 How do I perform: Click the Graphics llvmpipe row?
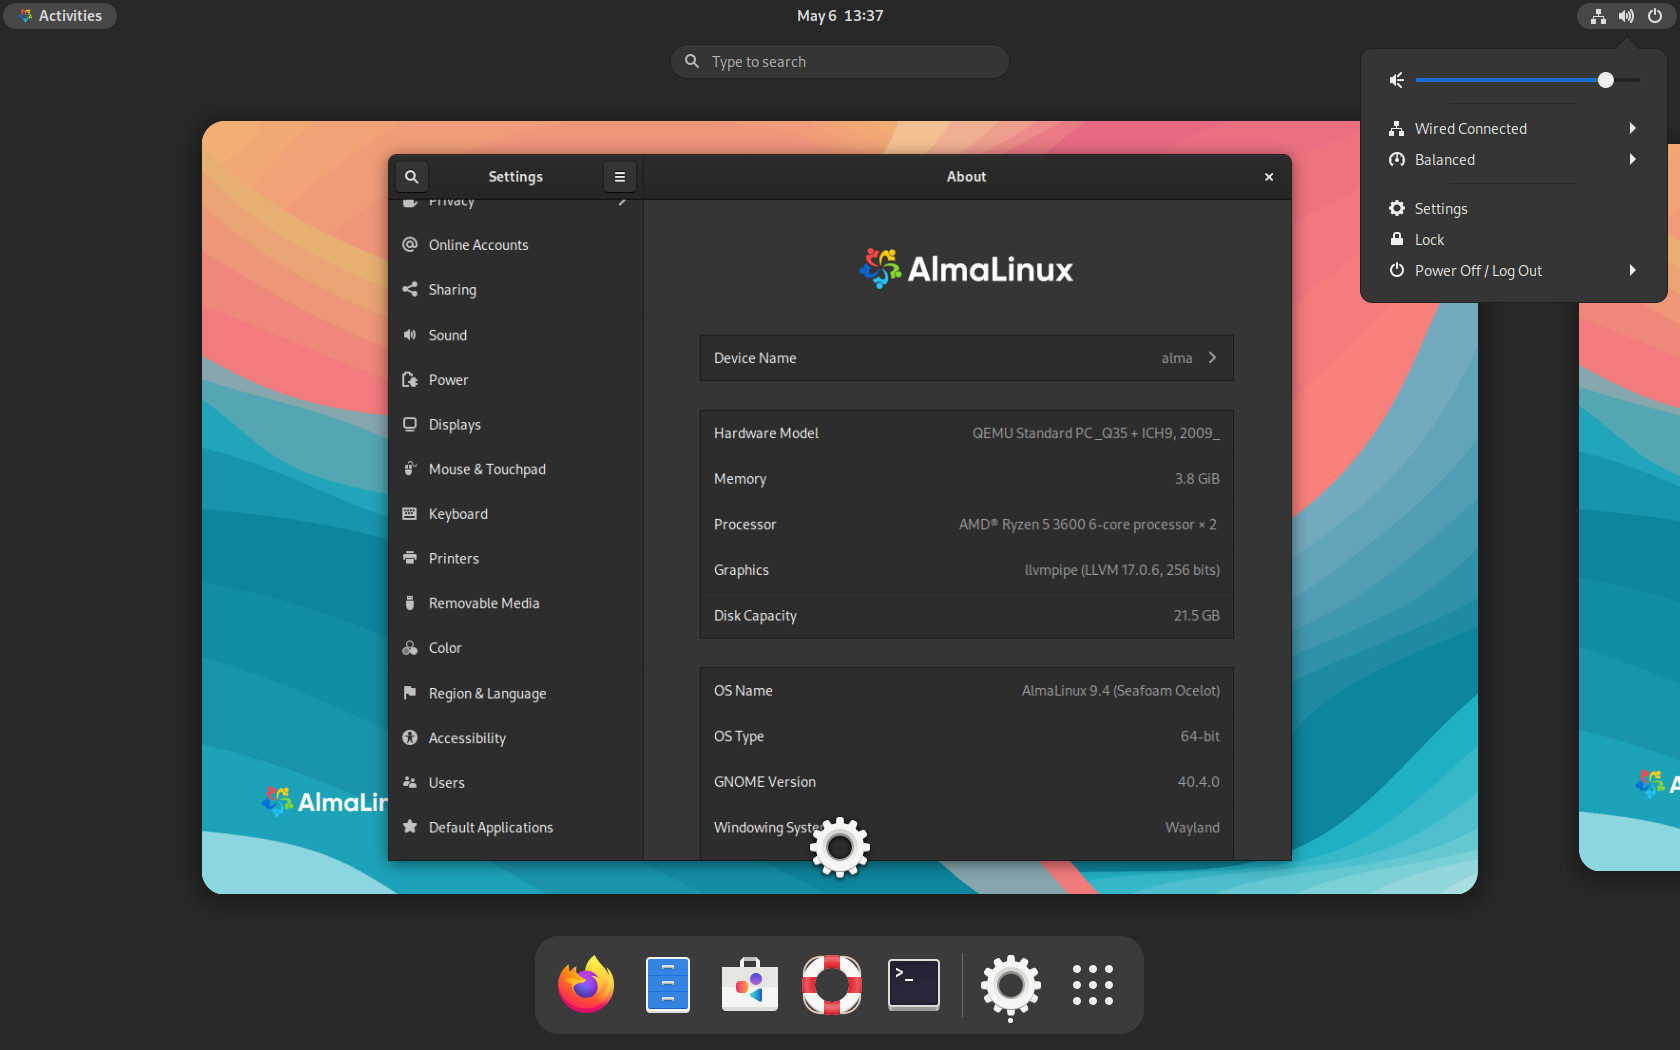[x=967, y=570]
